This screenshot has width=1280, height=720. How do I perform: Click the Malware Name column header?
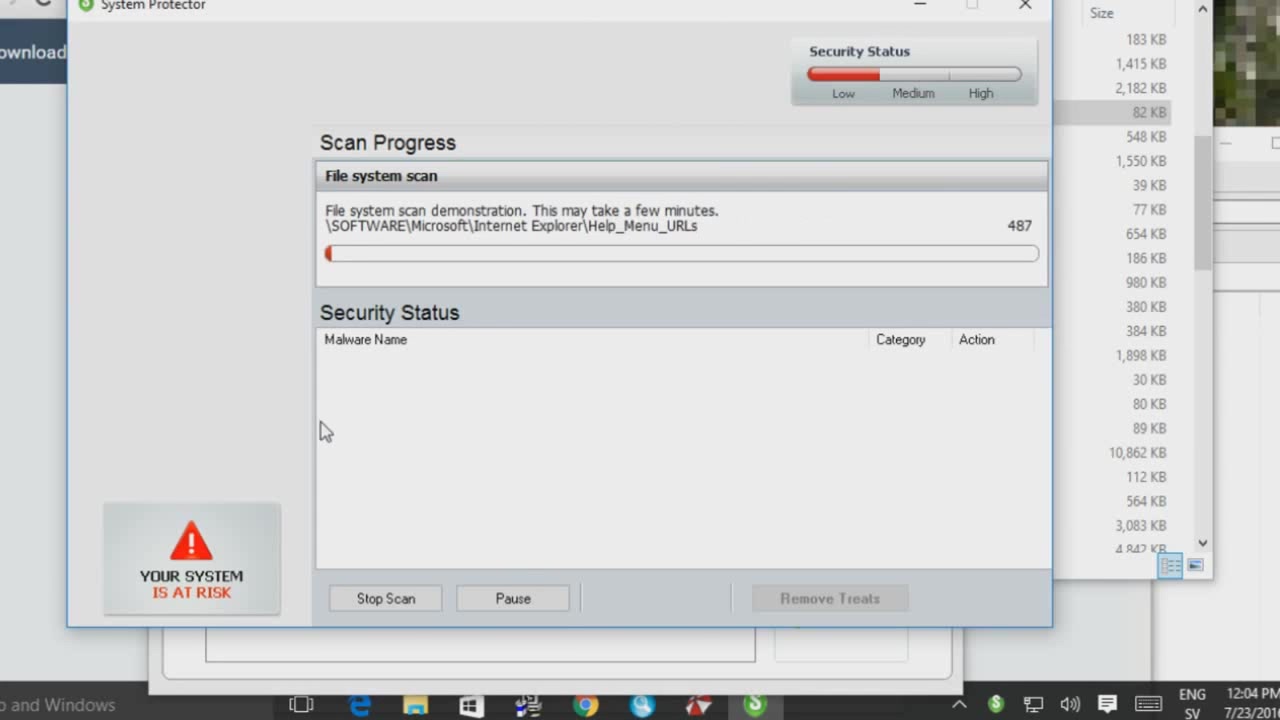pyautogui.click(x=366, y=340)
